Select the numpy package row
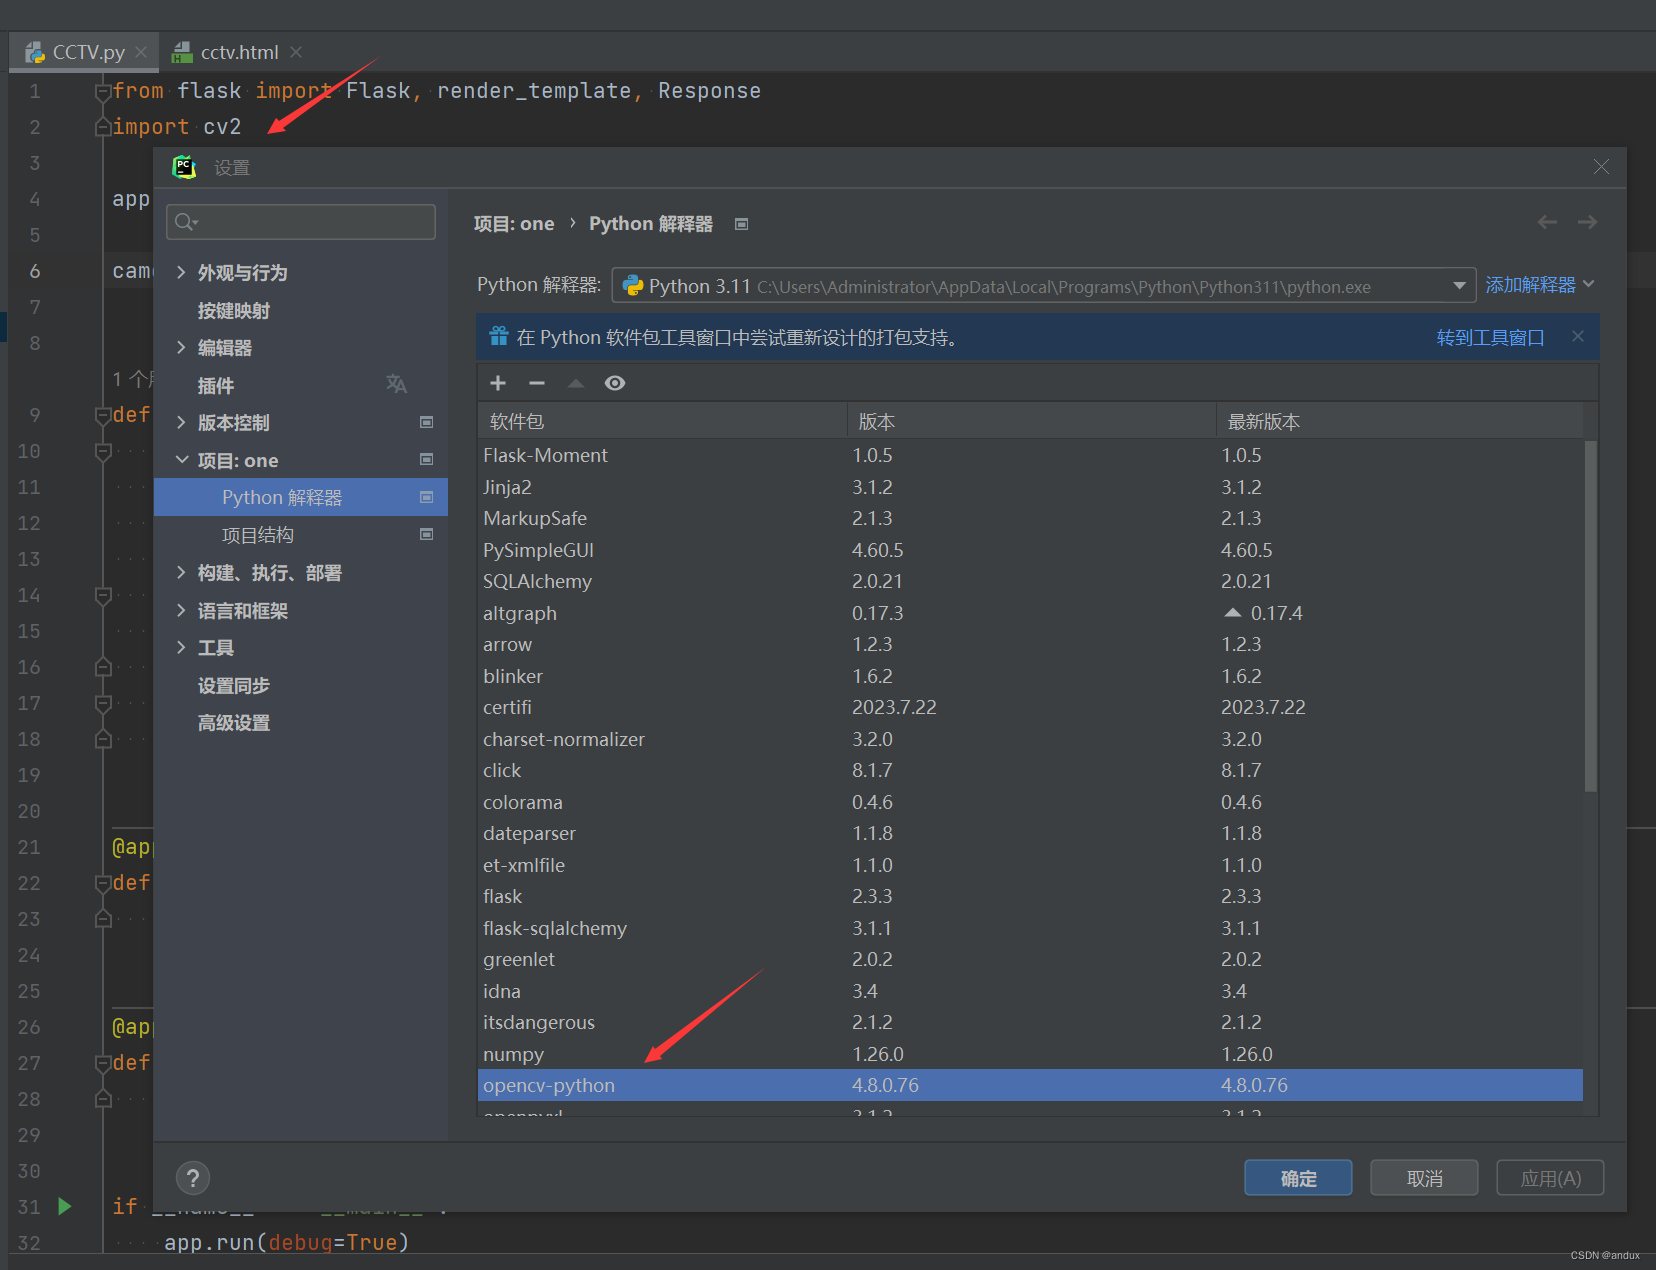This screenshot has width=1656, height=1270. pyautogui.click(x=1030, y=1054)
